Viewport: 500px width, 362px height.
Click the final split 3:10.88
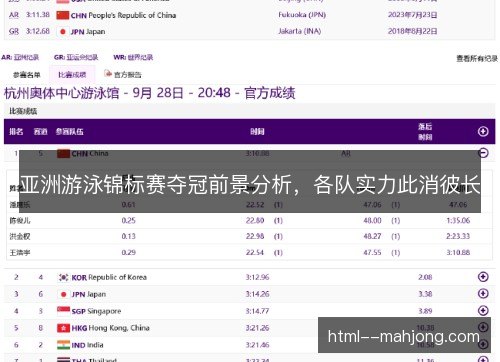click(x=458, y=252)
